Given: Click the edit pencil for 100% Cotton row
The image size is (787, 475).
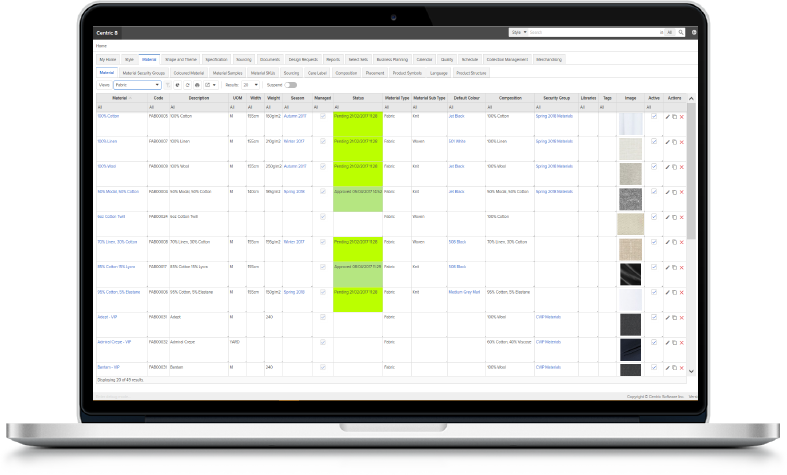Looking at the screenshot, I should coord(667,117).
